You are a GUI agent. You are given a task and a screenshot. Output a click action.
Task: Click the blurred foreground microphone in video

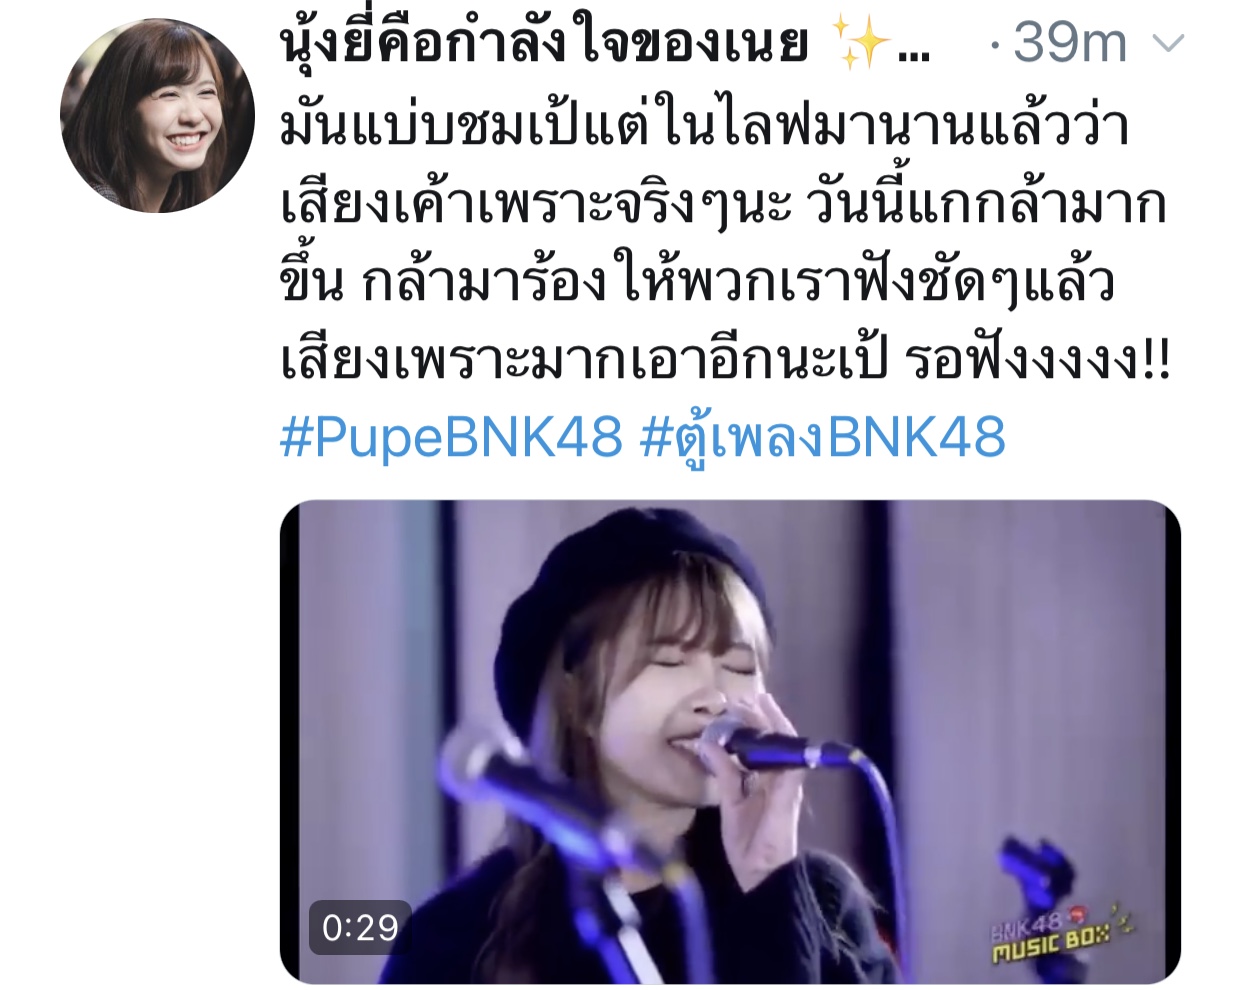coord(540,800)
